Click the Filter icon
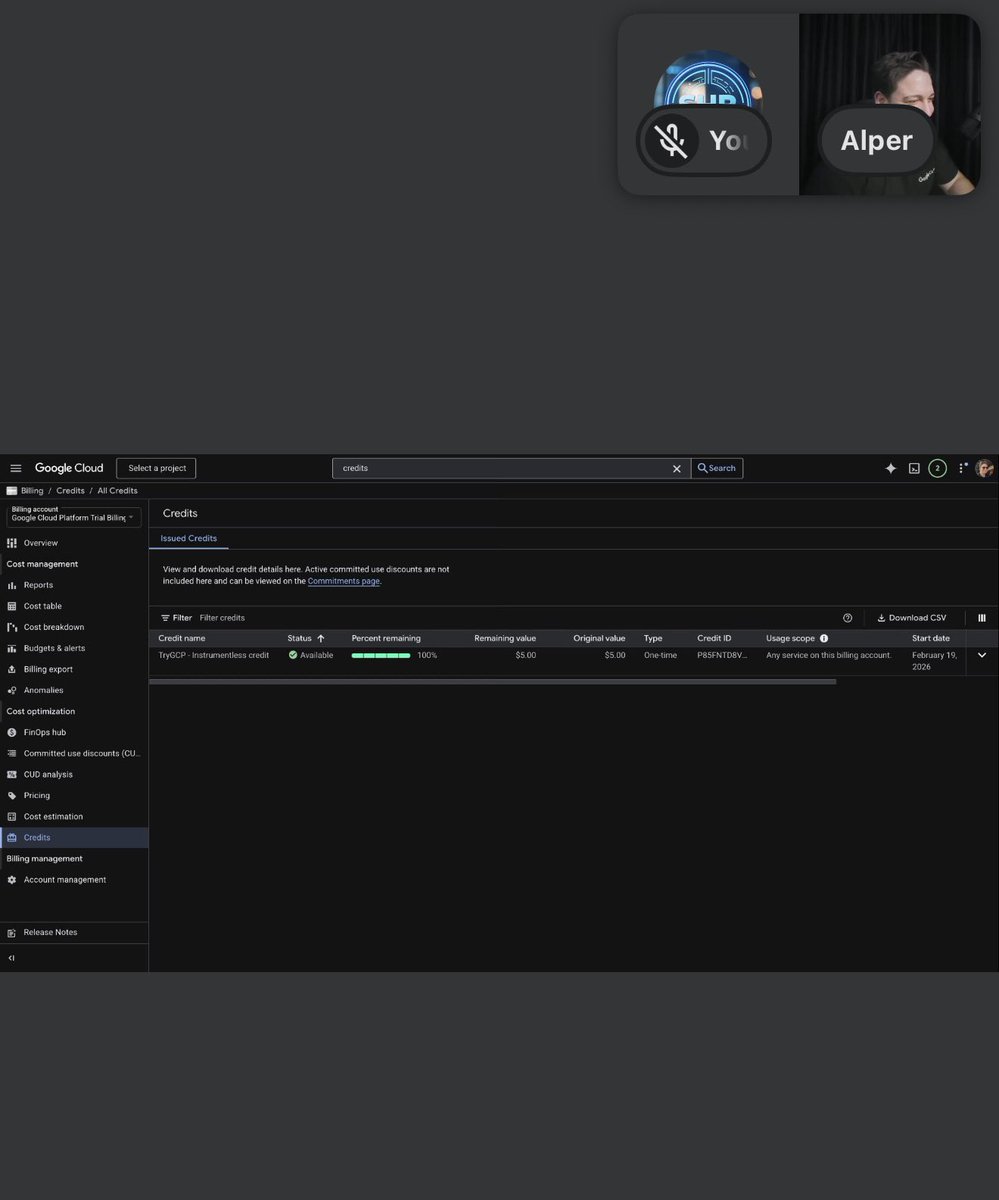Viewport: 999px width, 1200px height. tap(166, 618)
